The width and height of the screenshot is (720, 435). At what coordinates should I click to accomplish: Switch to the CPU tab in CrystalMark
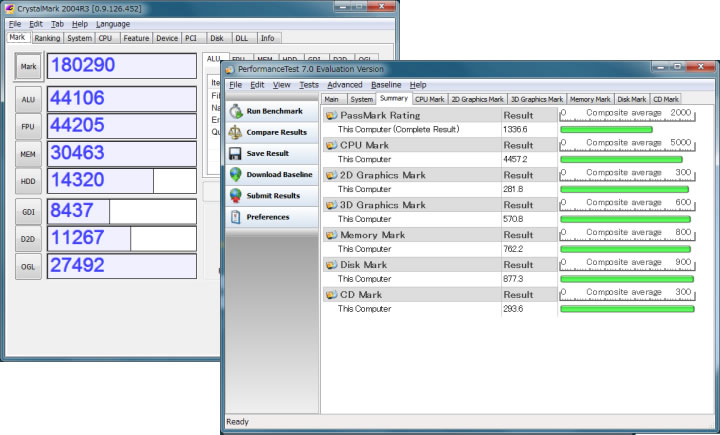[x=105, y=38]
